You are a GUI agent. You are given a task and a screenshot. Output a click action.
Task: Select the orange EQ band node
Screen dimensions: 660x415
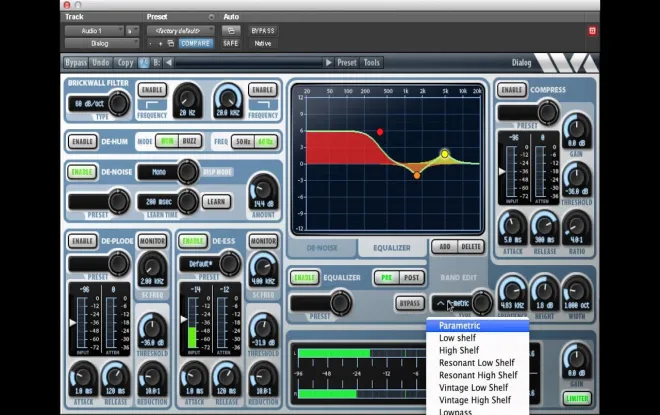tap(417, 175)
